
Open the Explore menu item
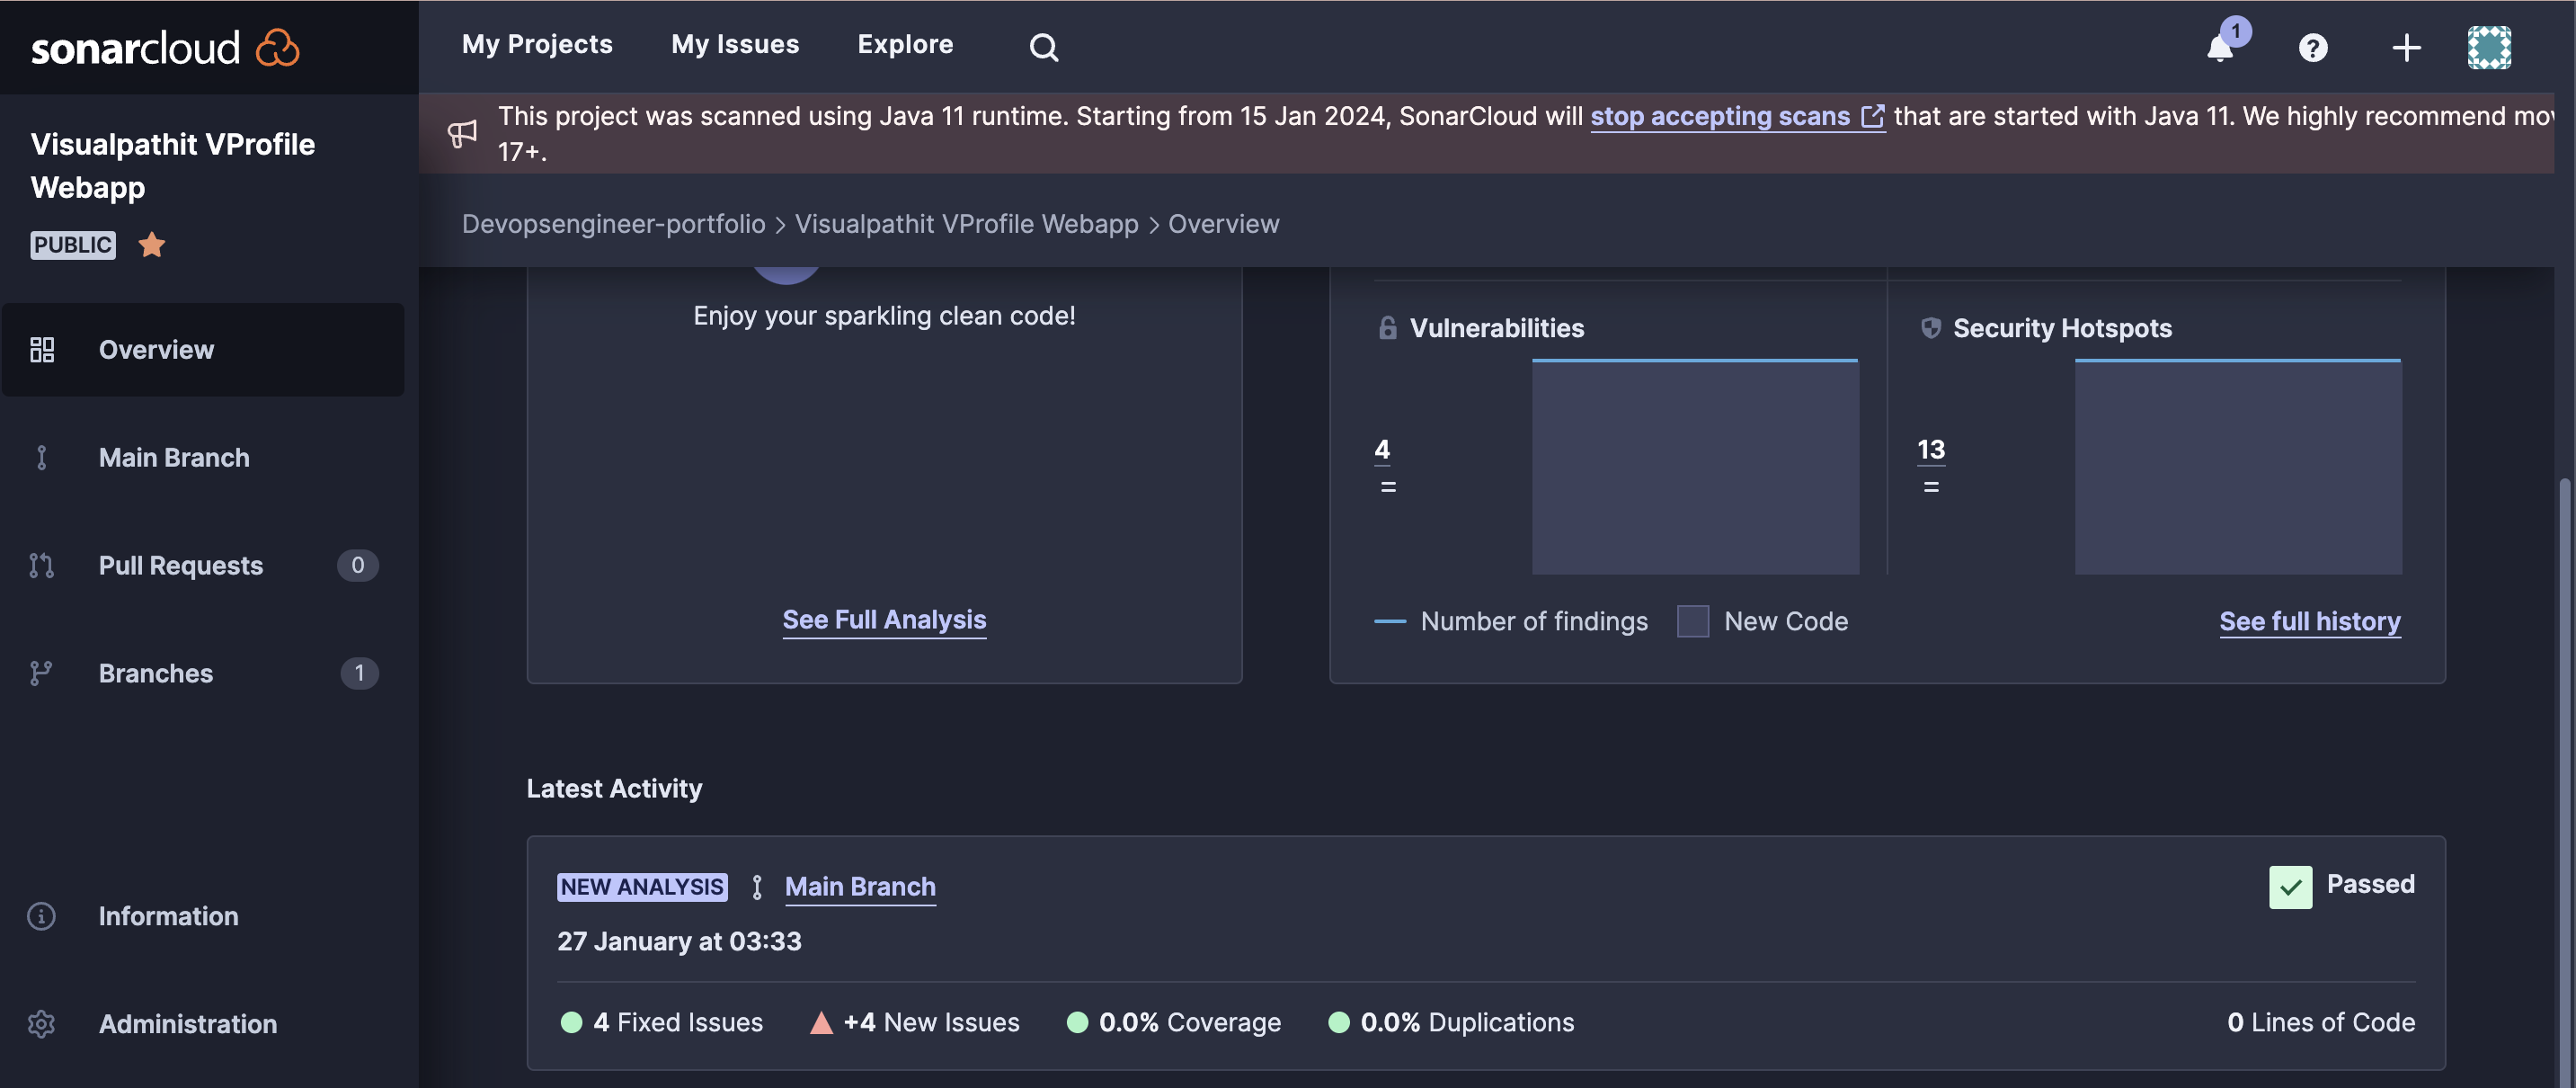pos(905,44)
